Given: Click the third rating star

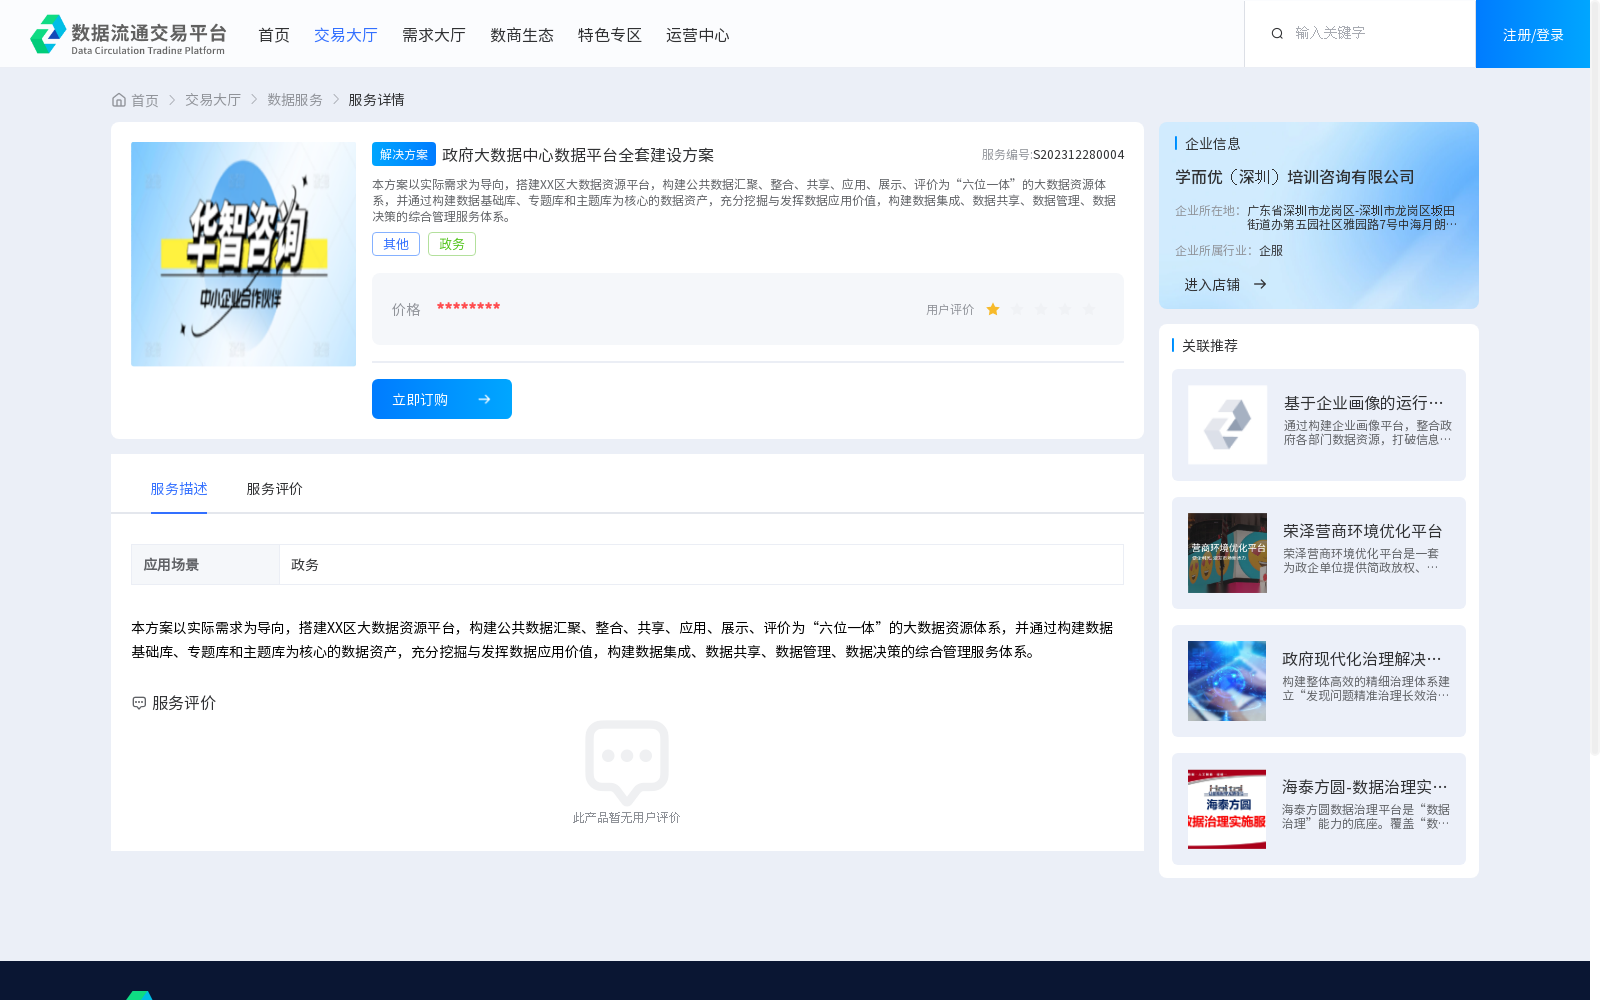Looking at the screenshot, I should (x=1041, y=310).
